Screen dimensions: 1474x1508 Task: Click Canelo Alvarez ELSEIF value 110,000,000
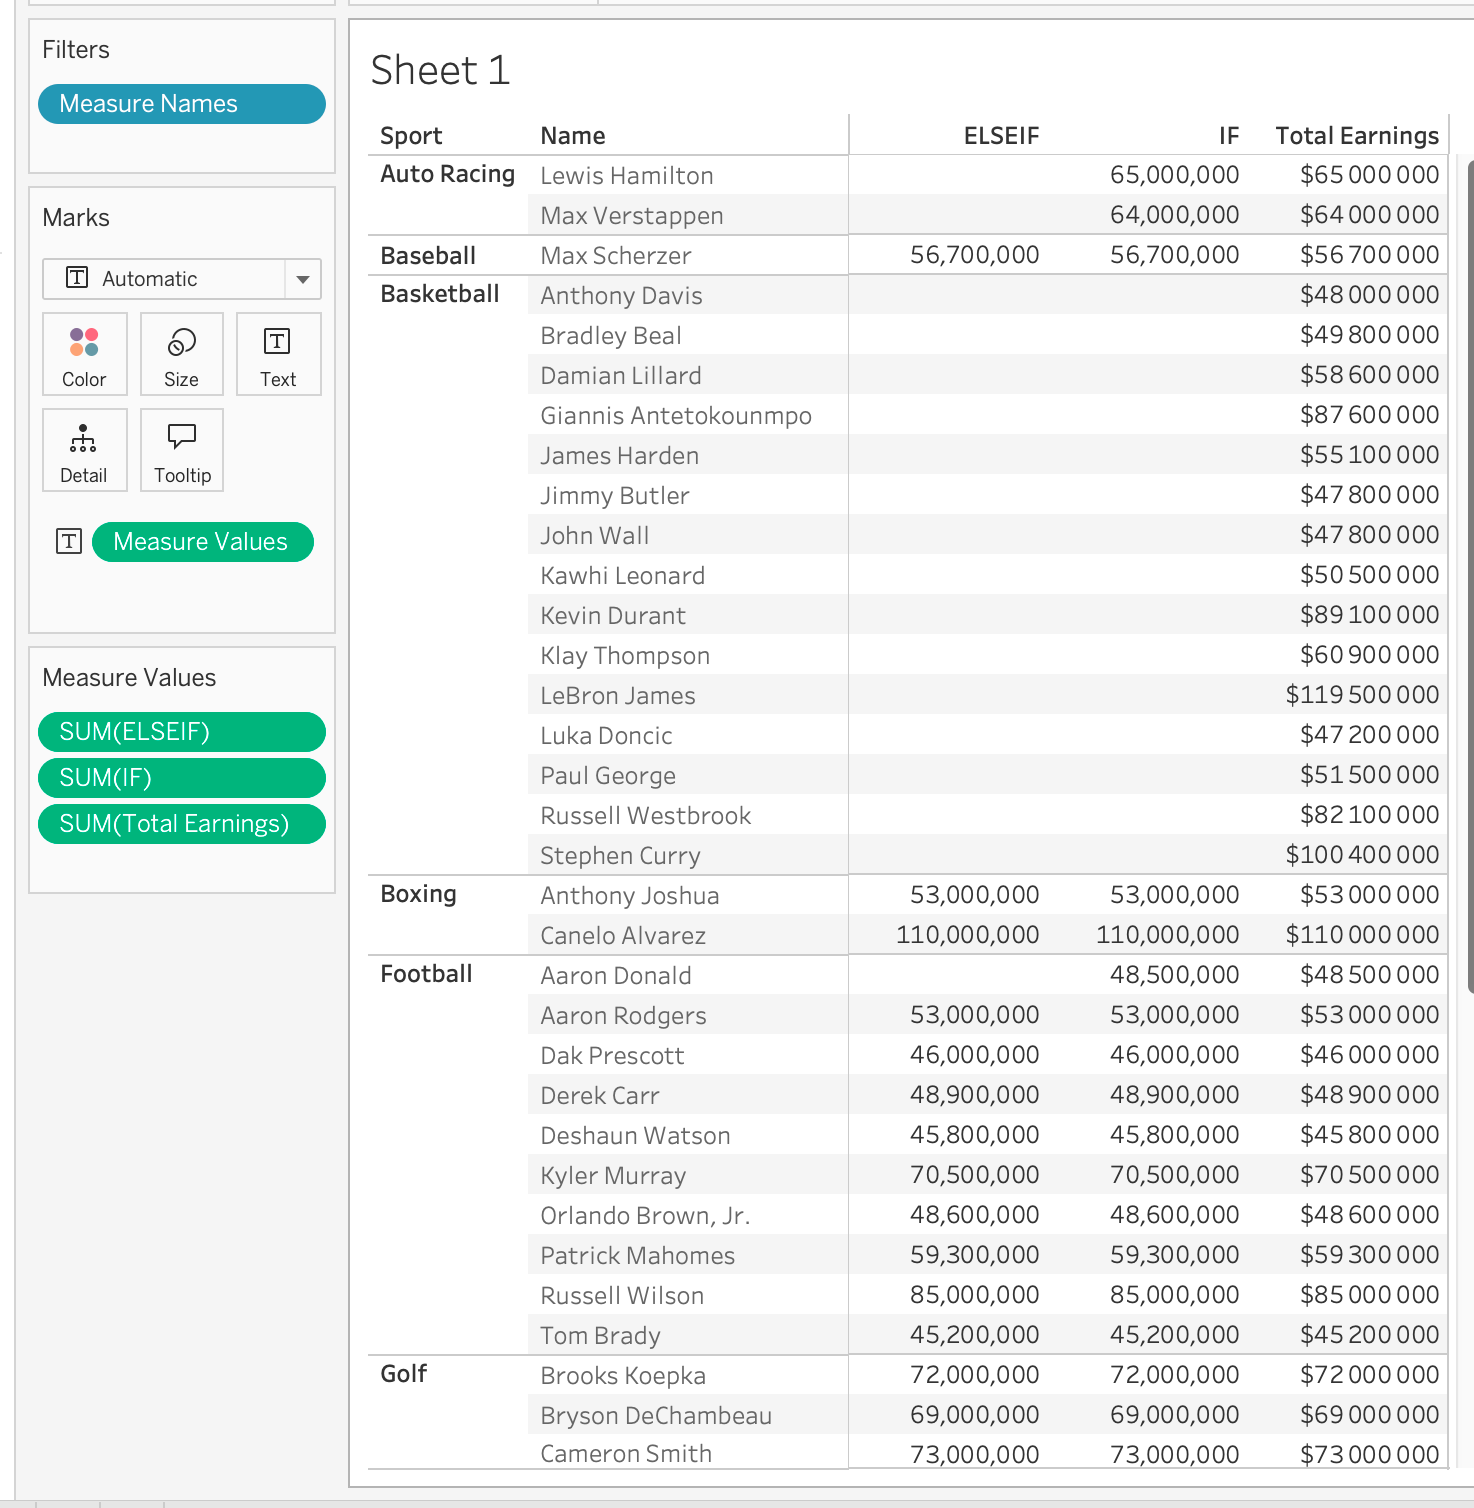pyautogui.click(x=967, y=935)
